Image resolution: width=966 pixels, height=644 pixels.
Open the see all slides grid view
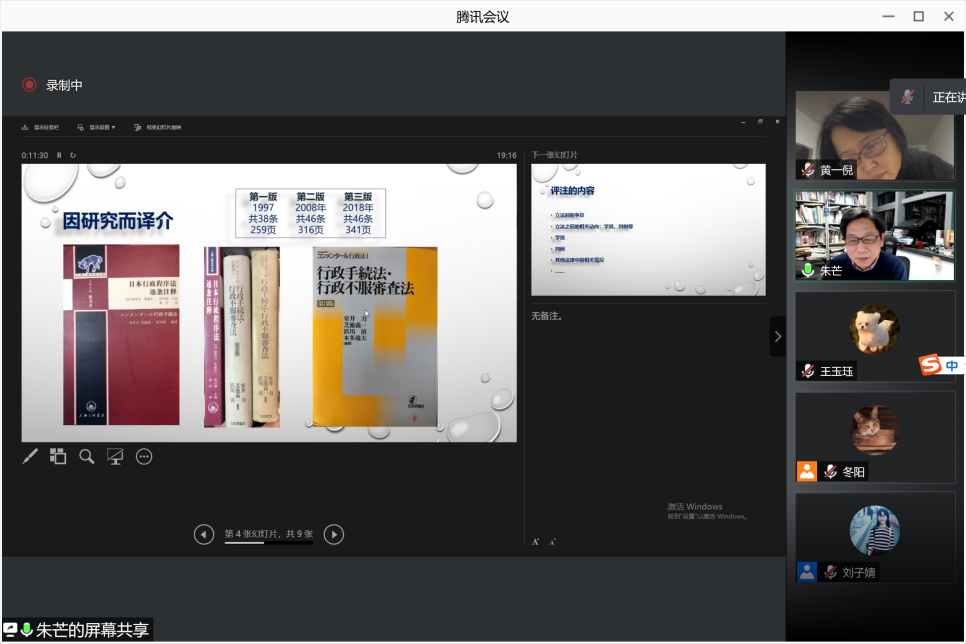(x=58, y=456)
